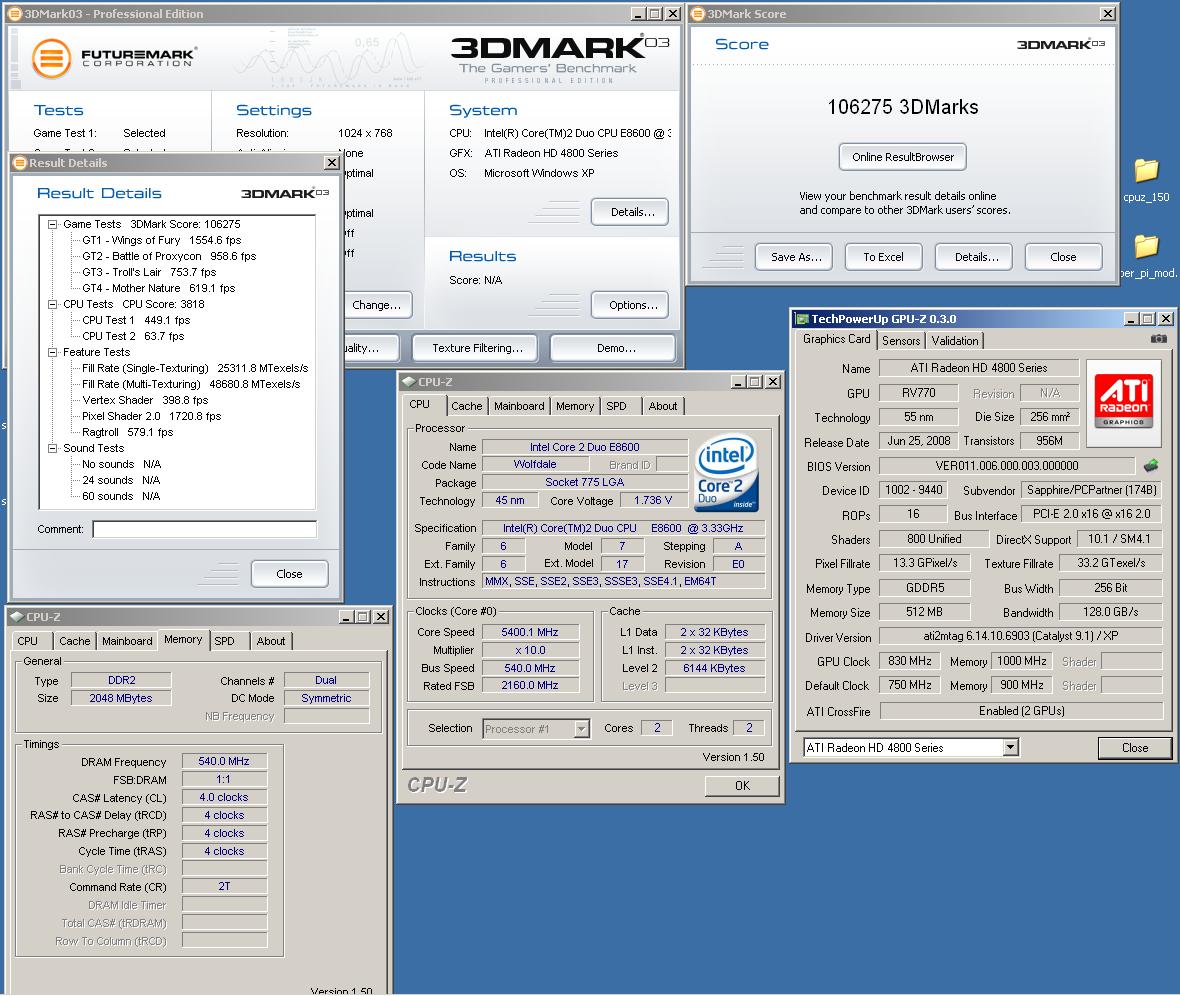Click the Save As... button
1180x996 pixels.
coord(796,257)
